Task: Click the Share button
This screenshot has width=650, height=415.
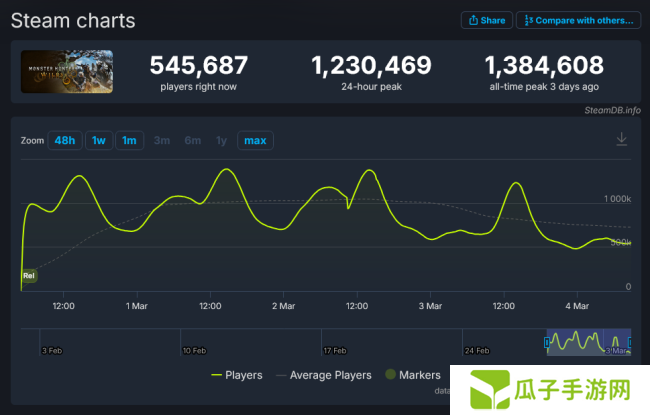Action: point(487,20)
